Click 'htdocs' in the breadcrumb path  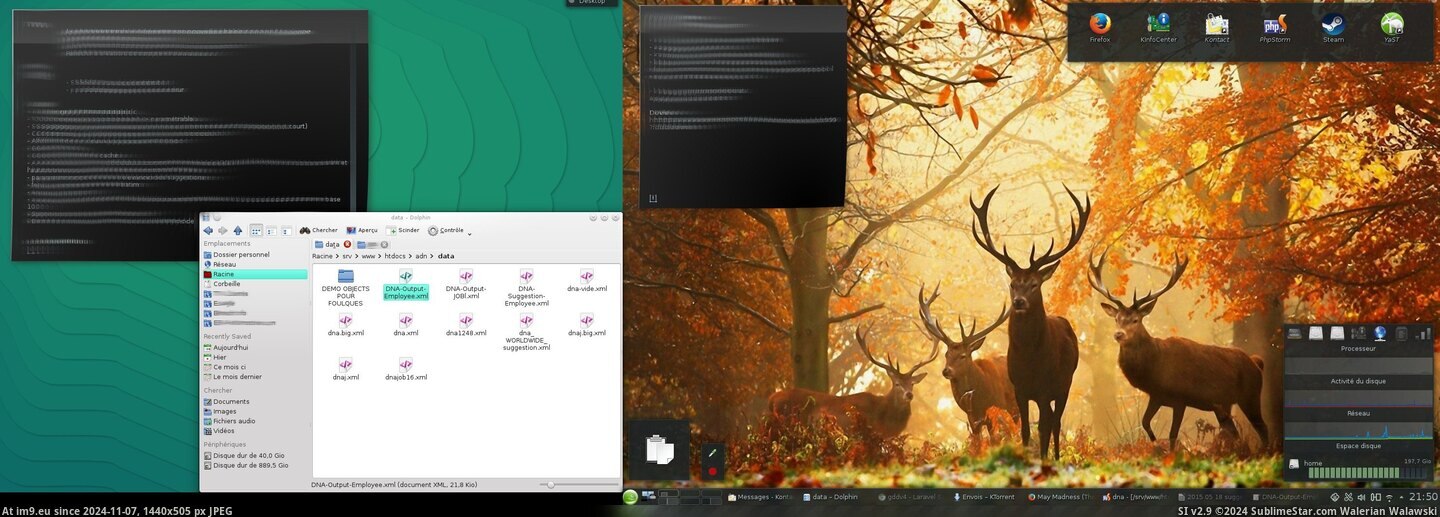tap(396, 256)
